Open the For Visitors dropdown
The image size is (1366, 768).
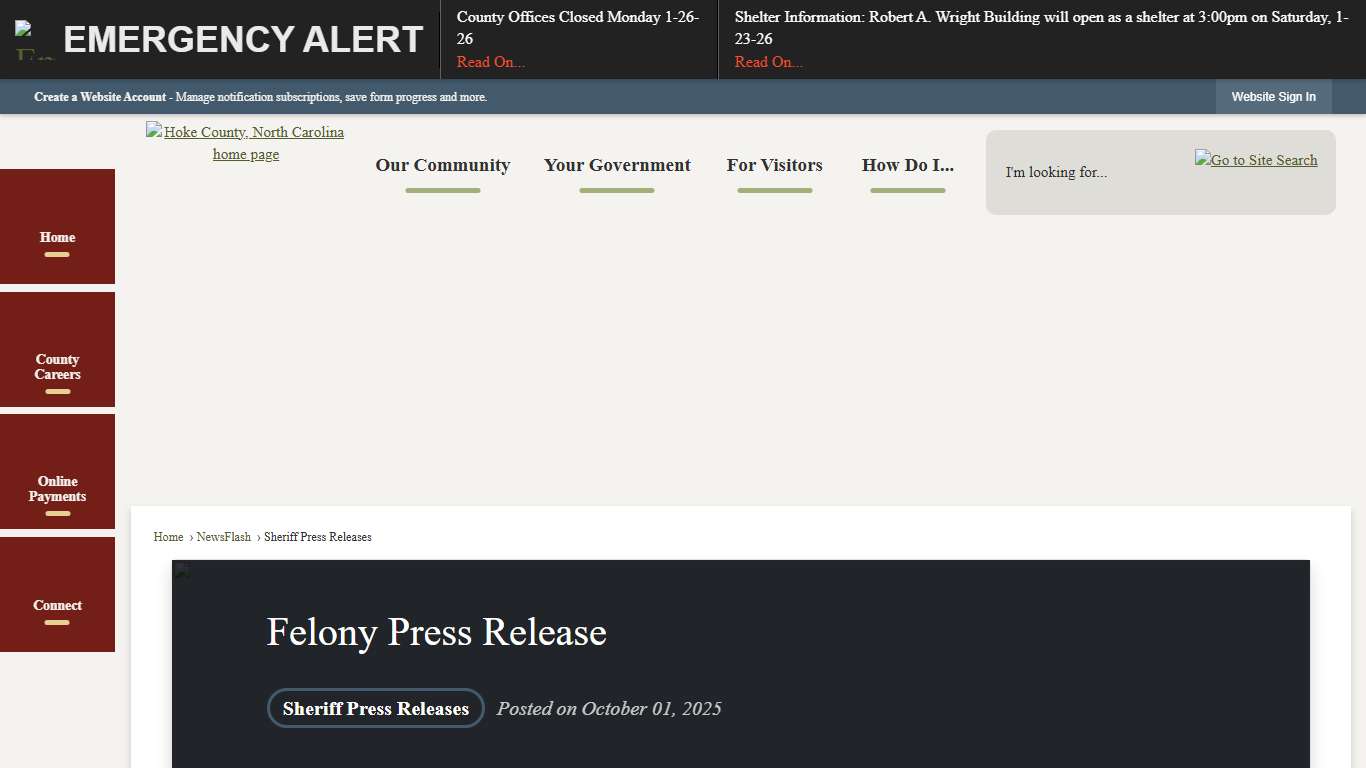tap(774, 165)
